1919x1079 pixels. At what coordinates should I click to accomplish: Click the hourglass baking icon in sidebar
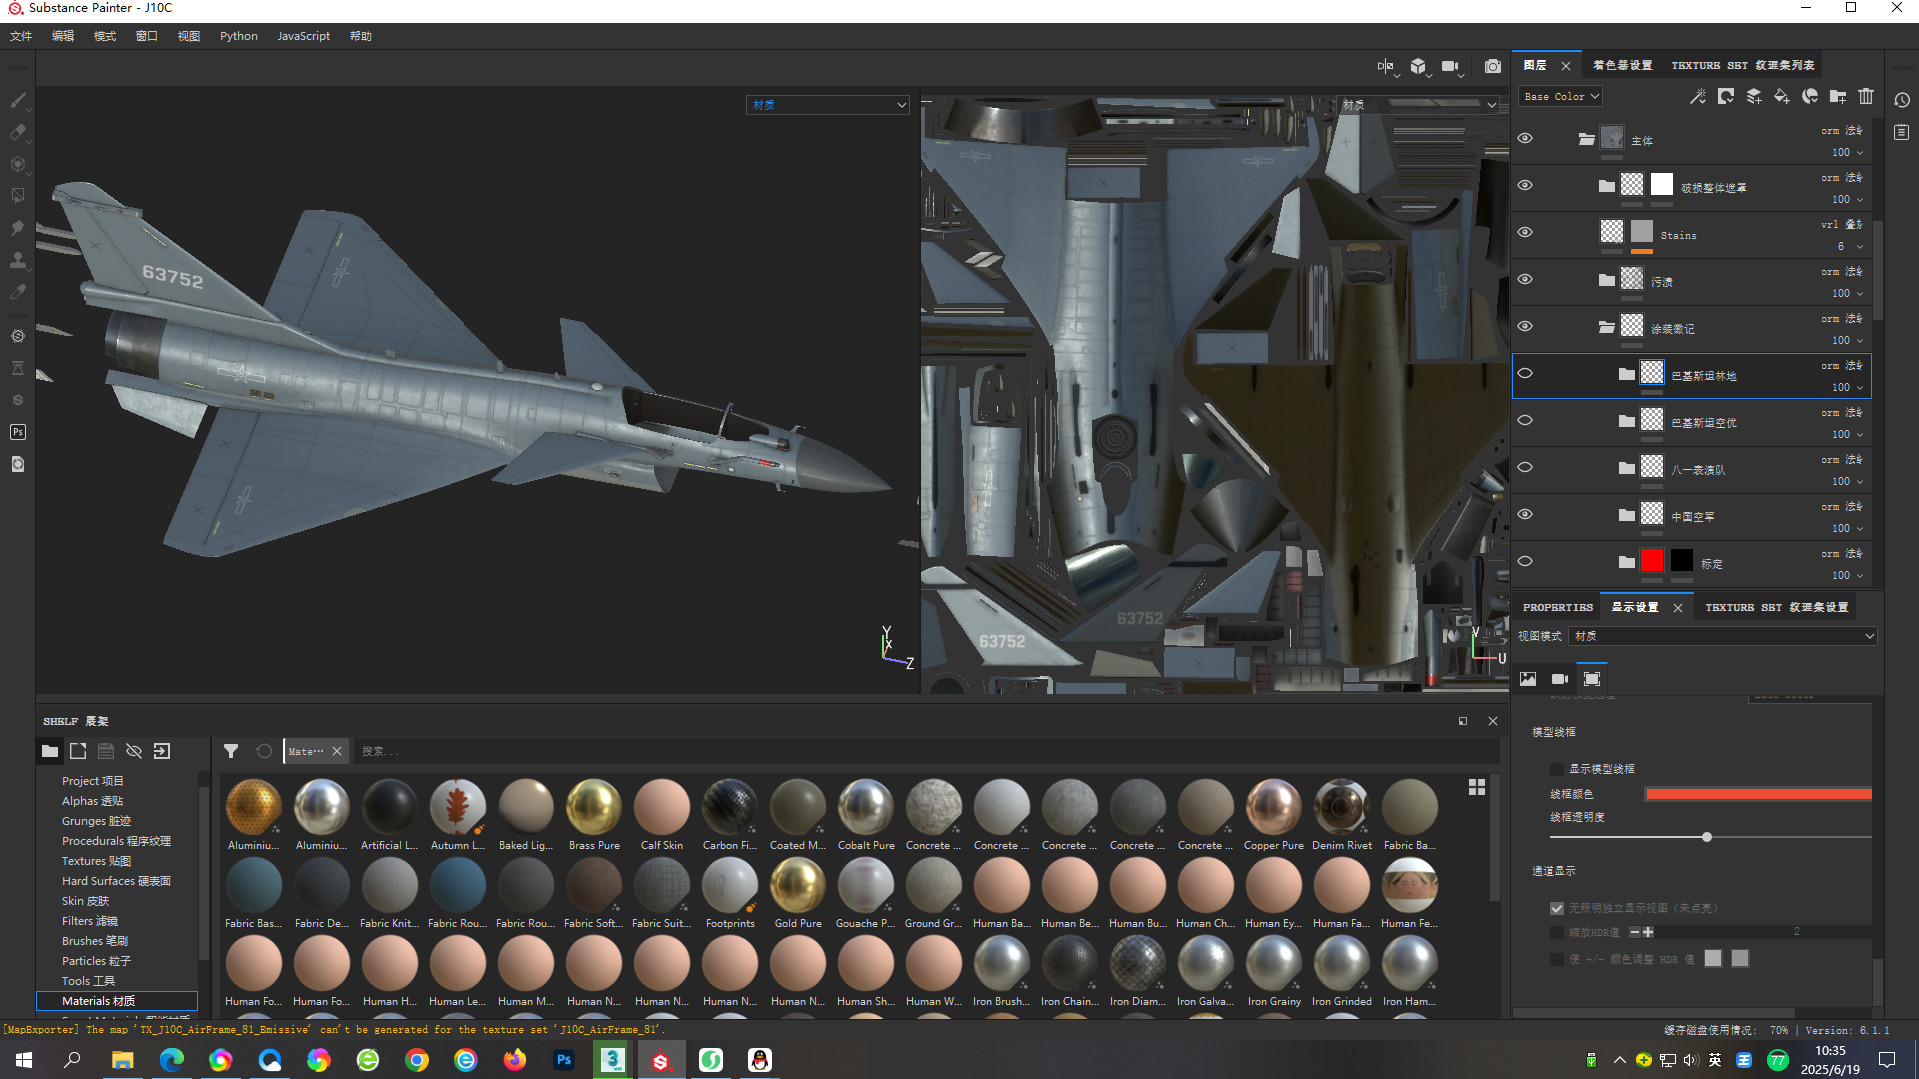click(x=18, y=368)
